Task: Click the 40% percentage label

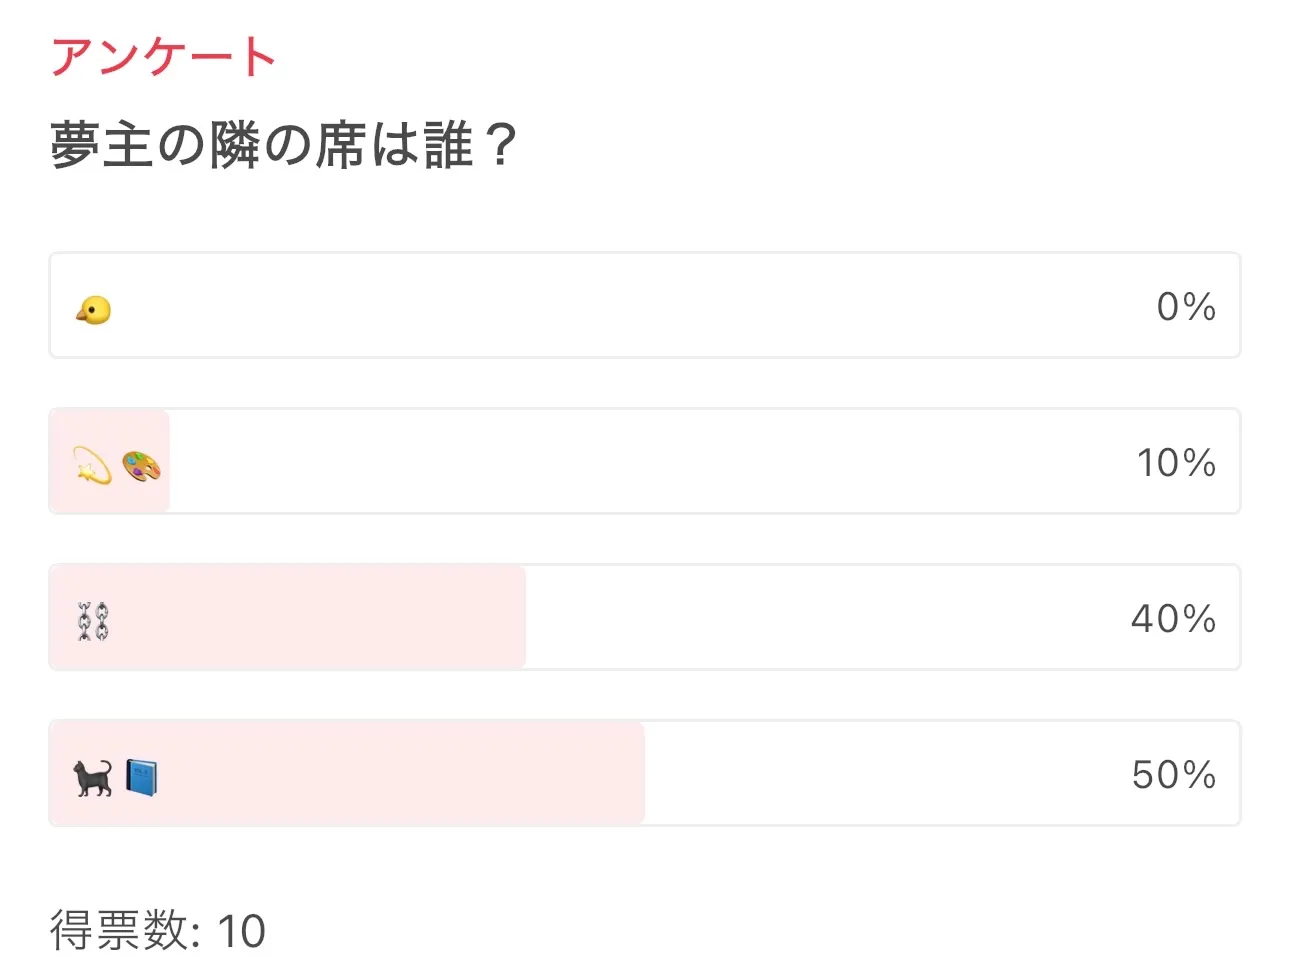Action: [x=1174, y=618]
